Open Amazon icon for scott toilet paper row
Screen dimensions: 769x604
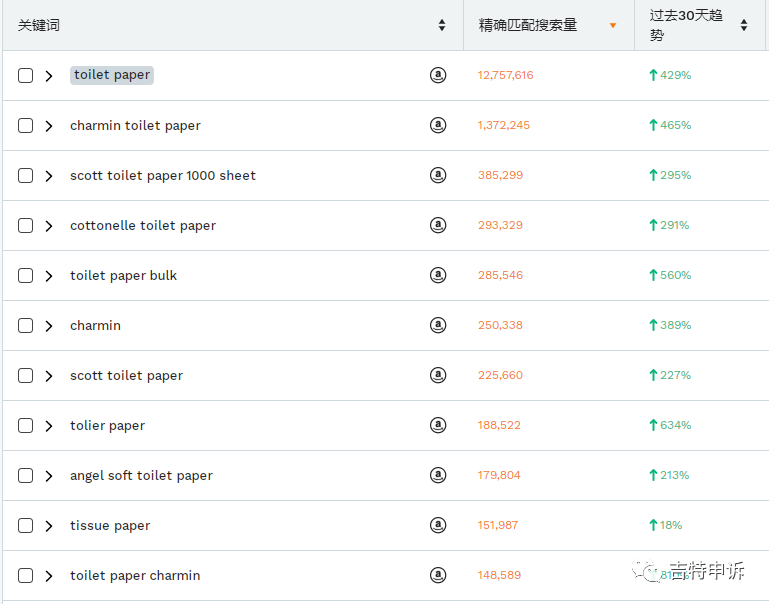tap(437, 375)
